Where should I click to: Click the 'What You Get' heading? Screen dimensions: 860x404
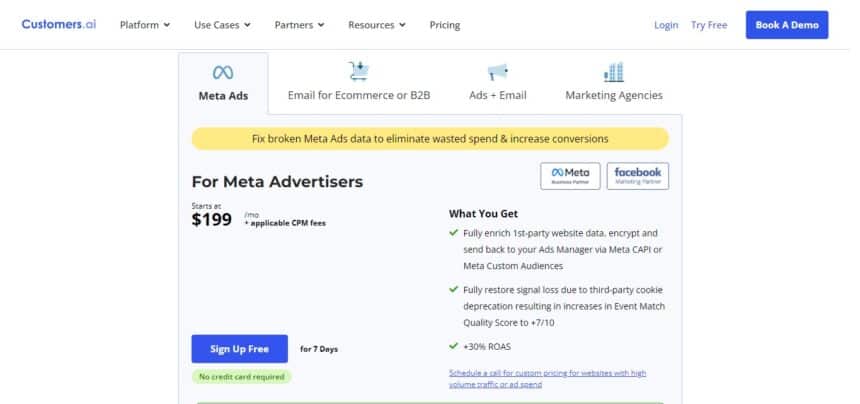coord(483,214)
